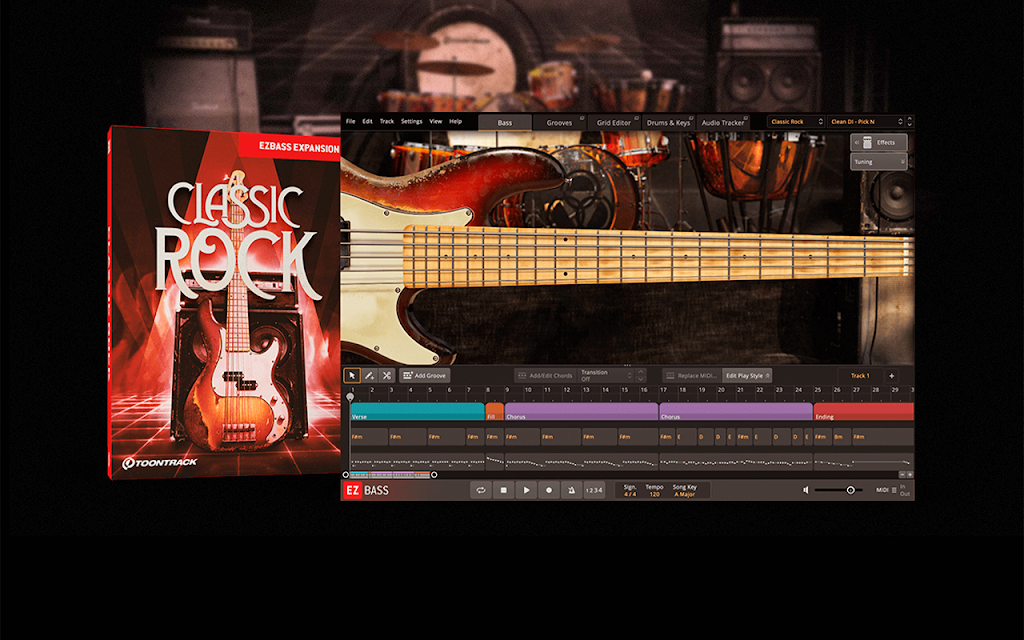Adjust the master volume slider knob
Image resolution: width=1024 pixels, height=640 pixels.
point(850,490)
